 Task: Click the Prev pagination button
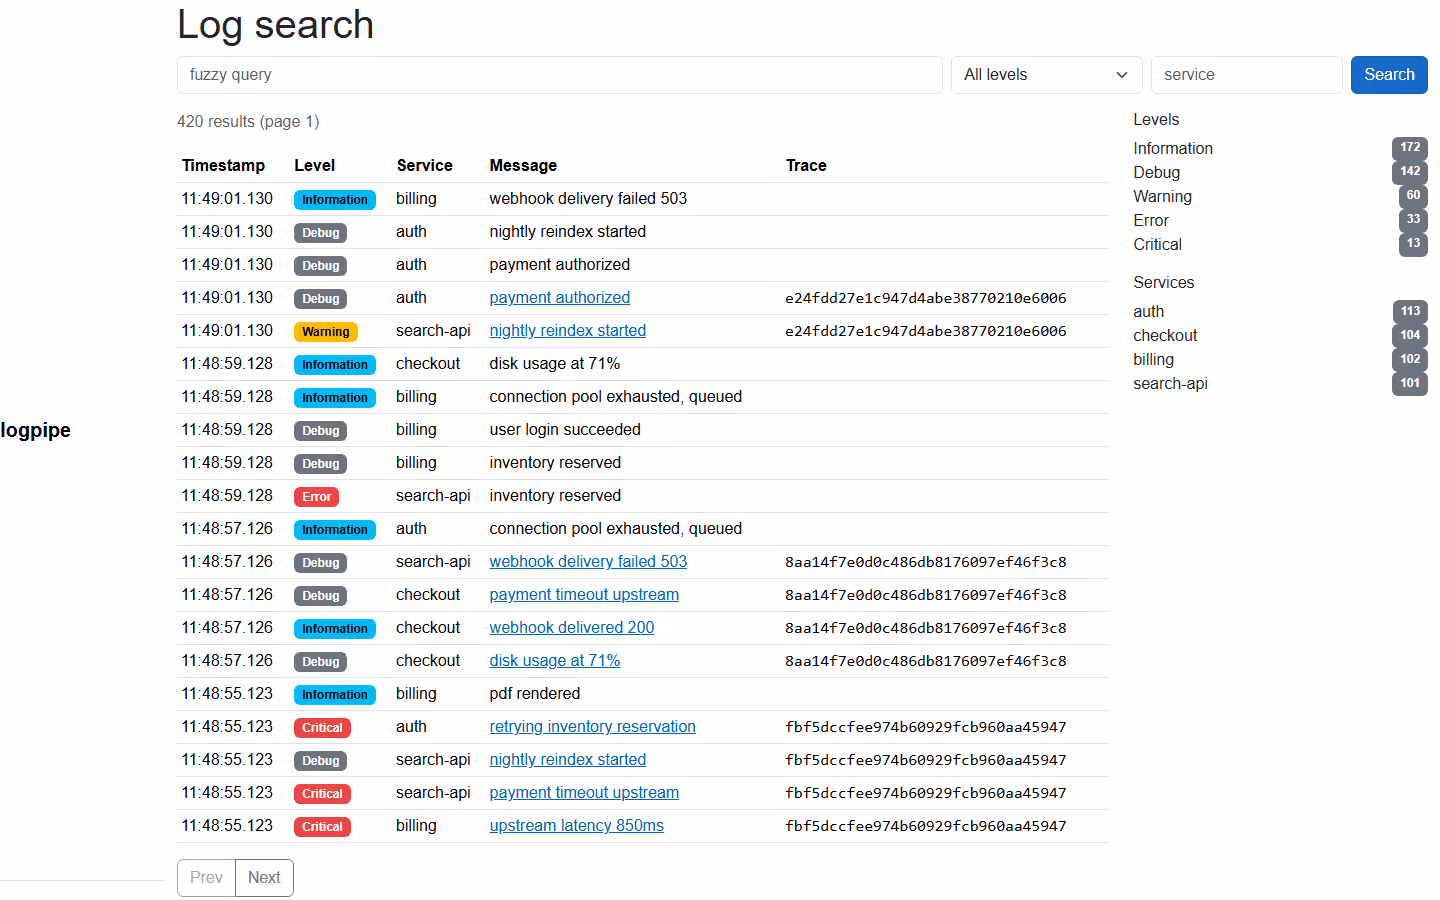pos(206,878)
